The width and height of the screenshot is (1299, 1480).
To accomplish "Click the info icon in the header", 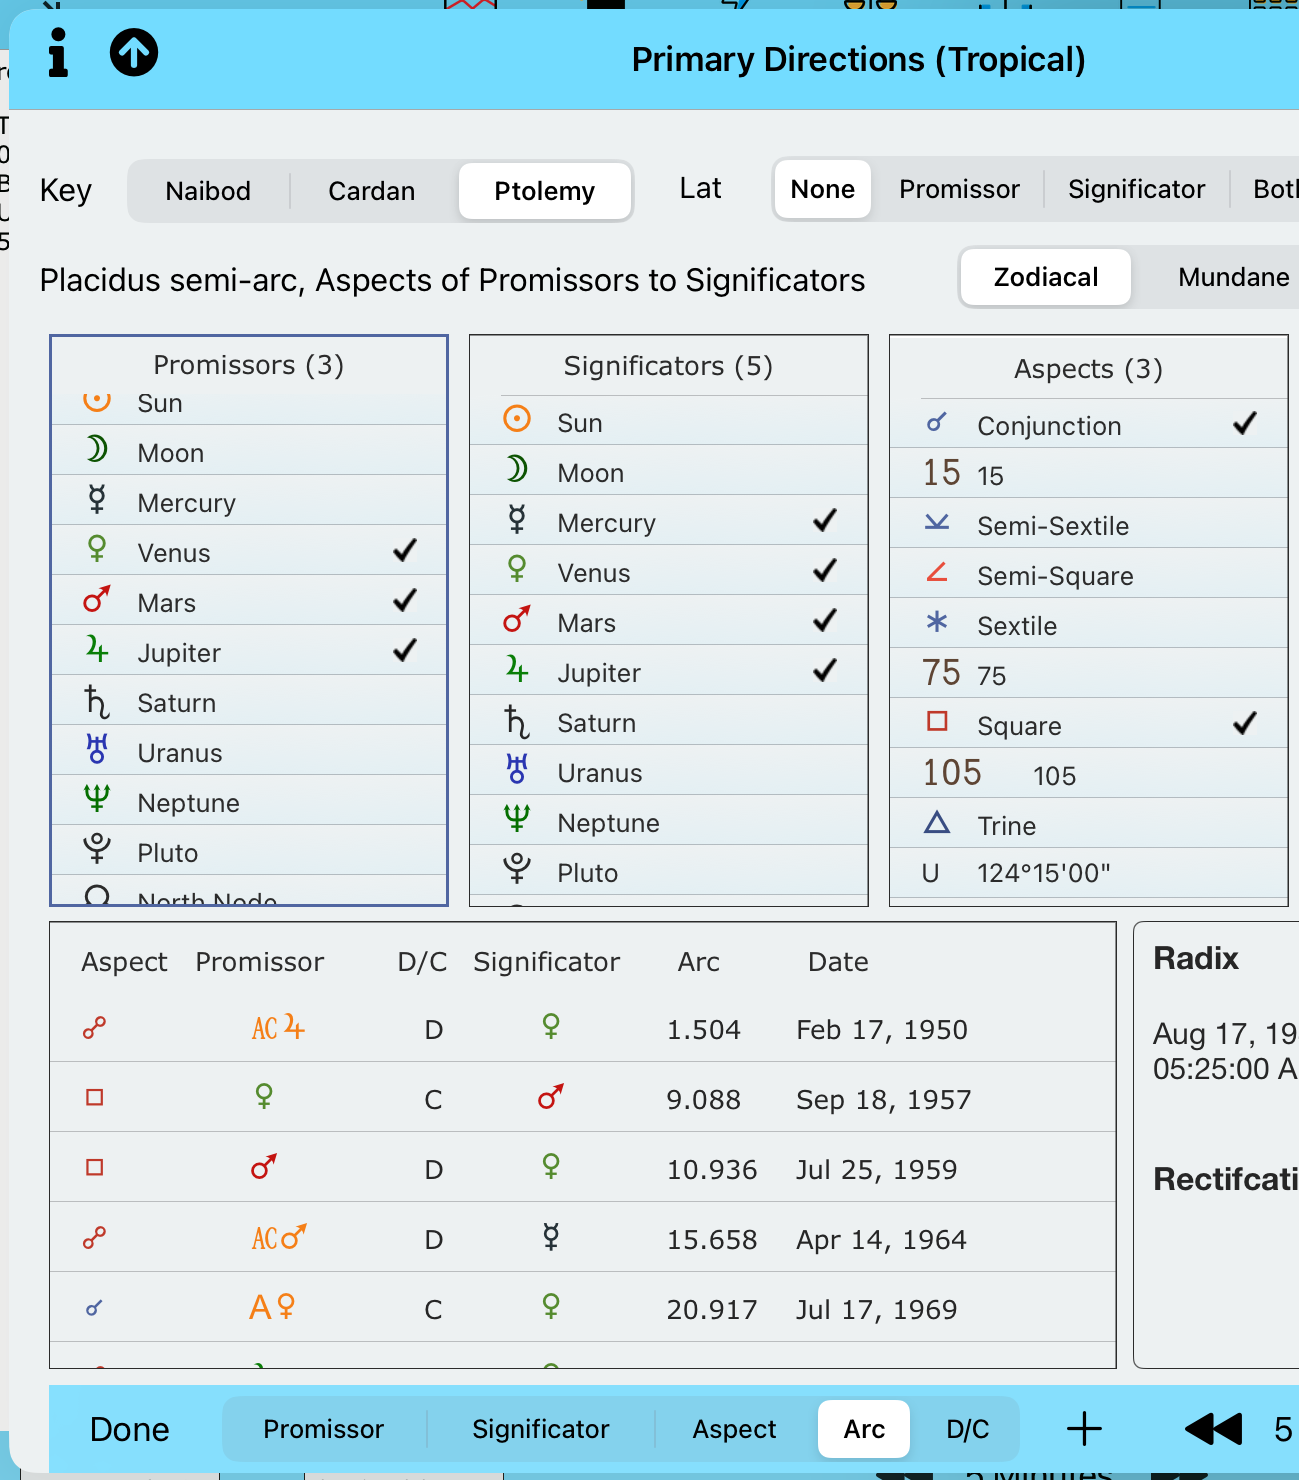I will pyautogui.click(x=59, y=53).
